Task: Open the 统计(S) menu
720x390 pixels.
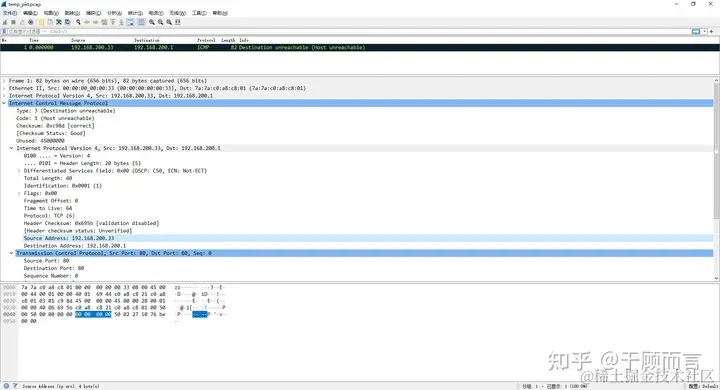Action: coord(135,13)
